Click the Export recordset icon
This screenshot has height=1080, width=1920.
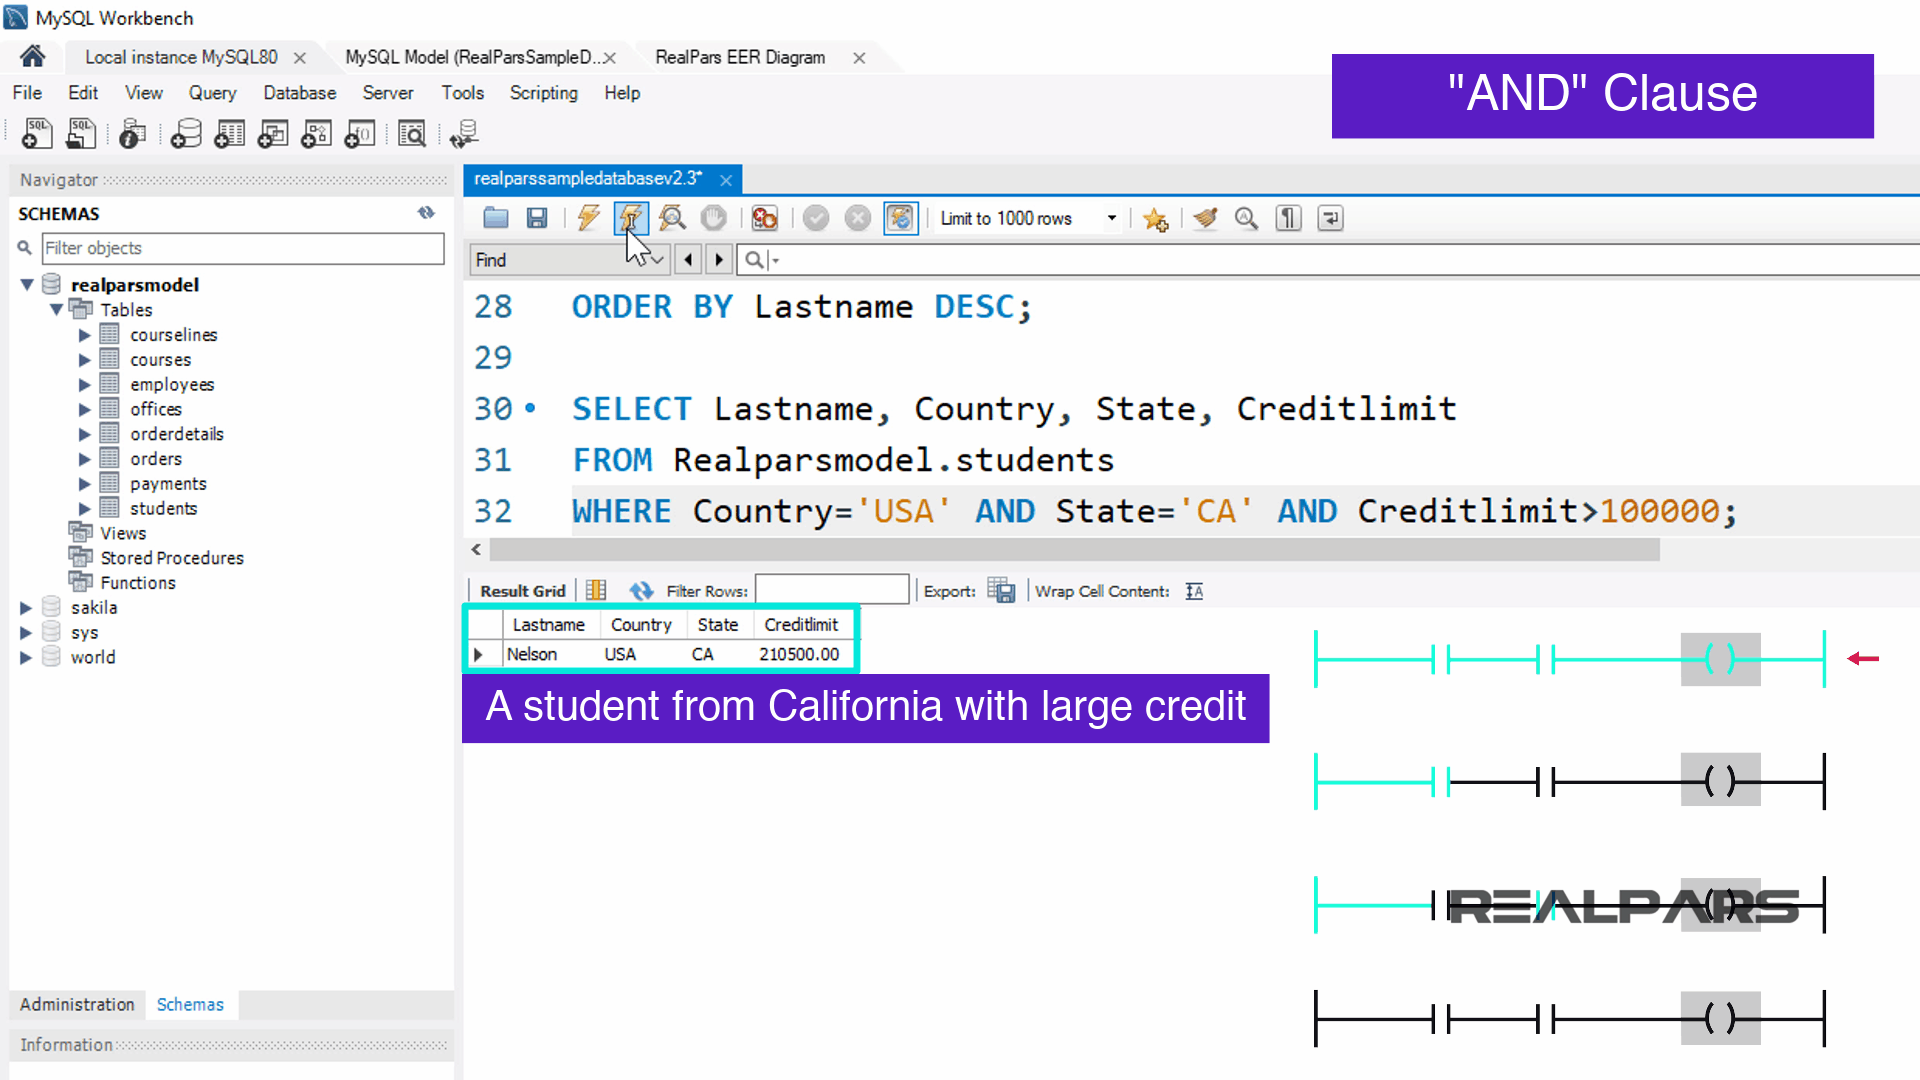(1000, 591)
